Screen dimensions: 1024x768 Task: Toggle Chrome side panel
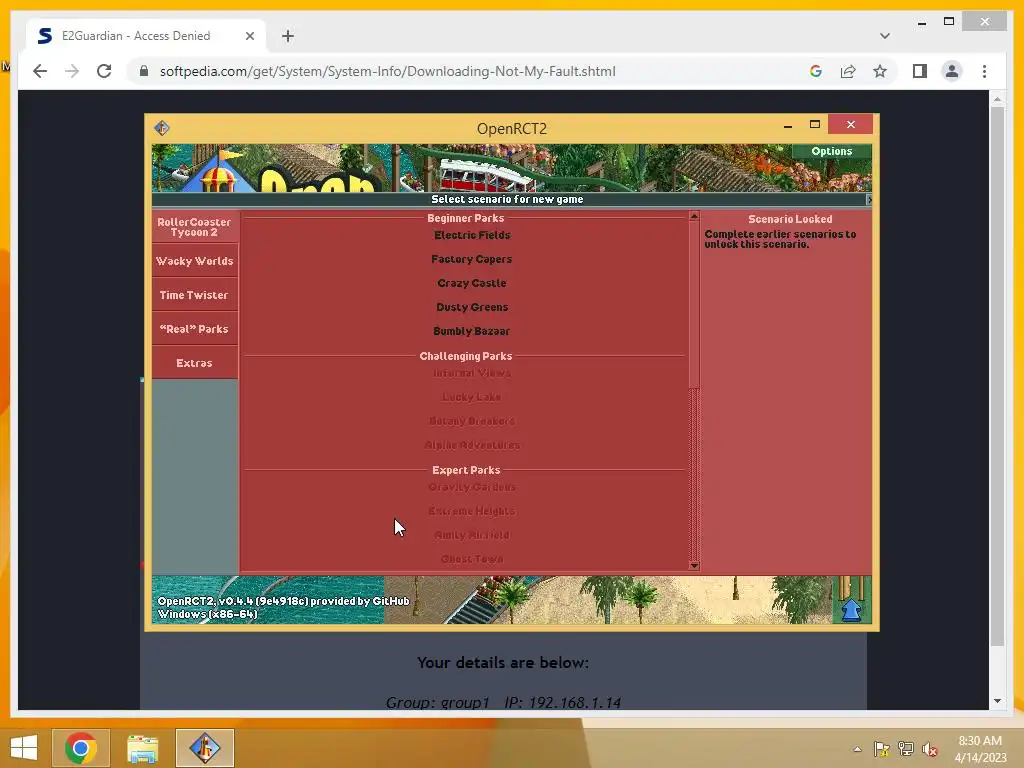920,71
